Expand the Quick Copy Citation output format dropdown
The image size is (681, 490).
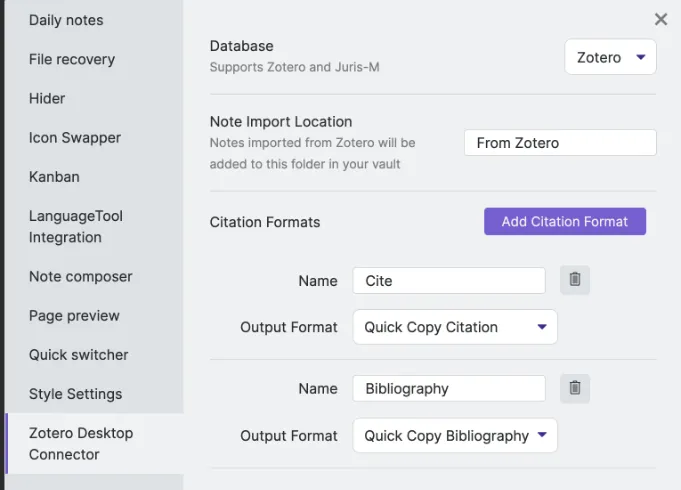coord(455,327)
